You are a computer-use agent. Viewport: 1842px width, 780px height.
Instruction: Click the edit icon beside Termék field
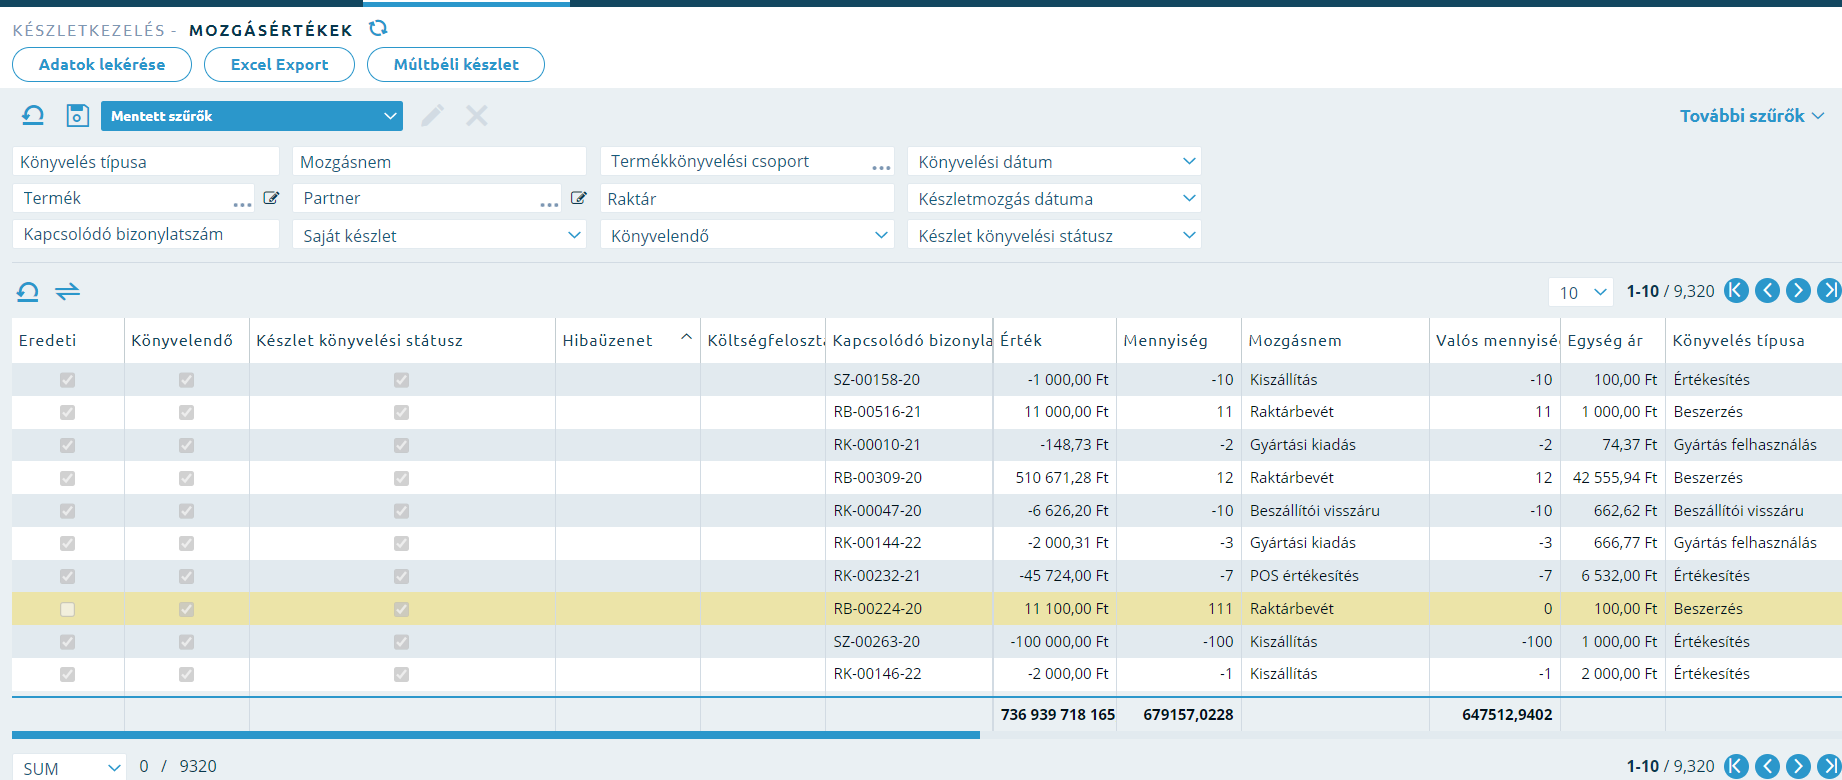[271, 198]
